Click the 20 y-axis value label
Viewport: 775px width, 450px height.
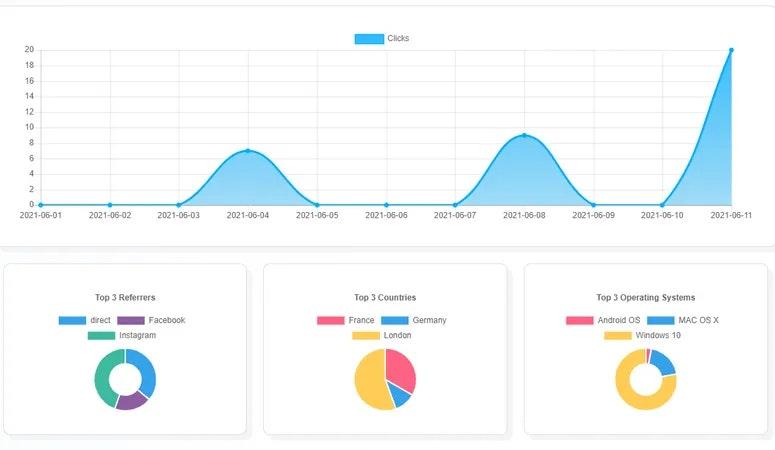point(29,49)
